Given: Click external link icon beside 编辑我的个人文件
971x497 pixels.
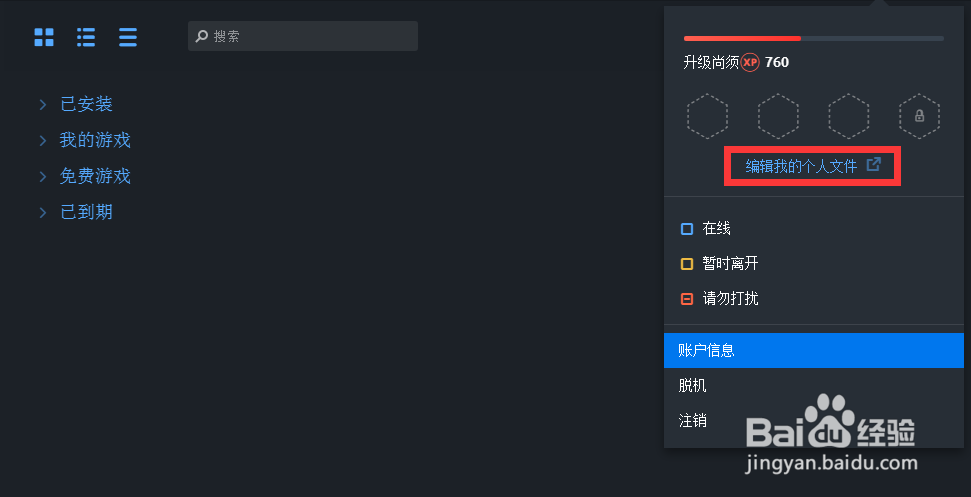Looking at the screenshot, I should coord(873,165).
